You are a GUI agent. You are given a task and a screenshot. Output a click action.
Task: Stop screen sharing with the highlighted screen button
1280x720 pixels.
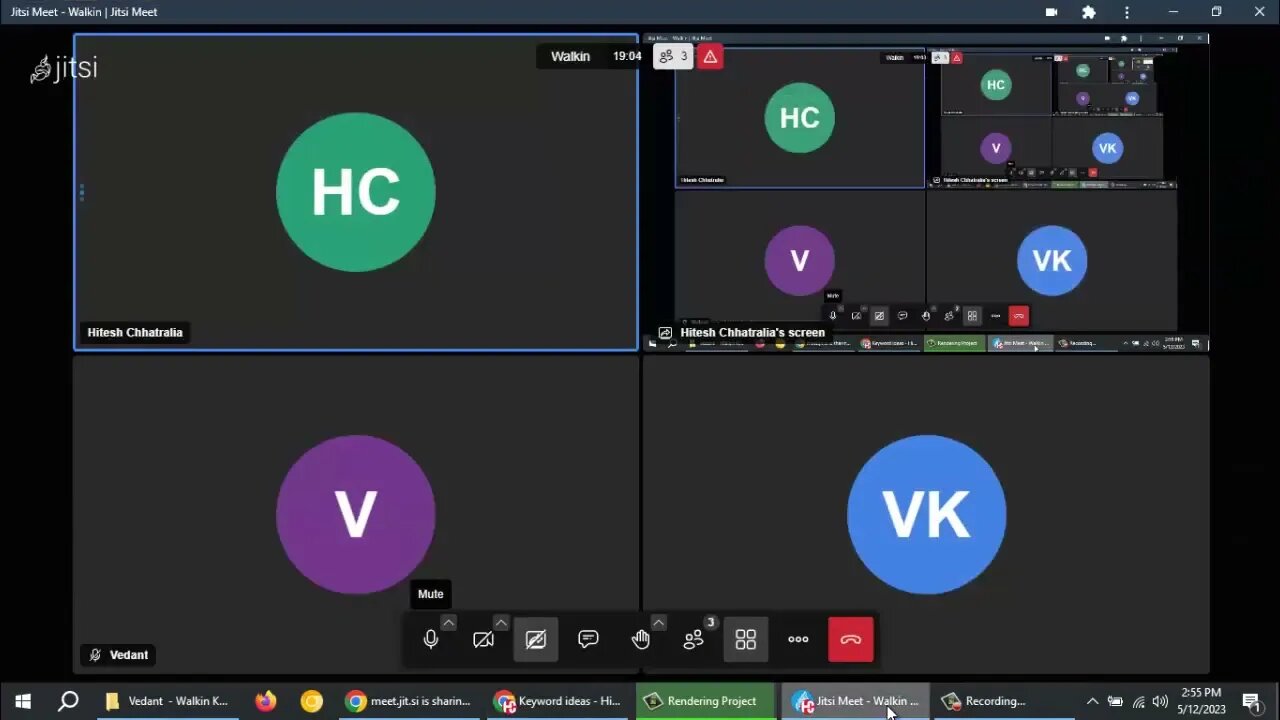point(536,640)
